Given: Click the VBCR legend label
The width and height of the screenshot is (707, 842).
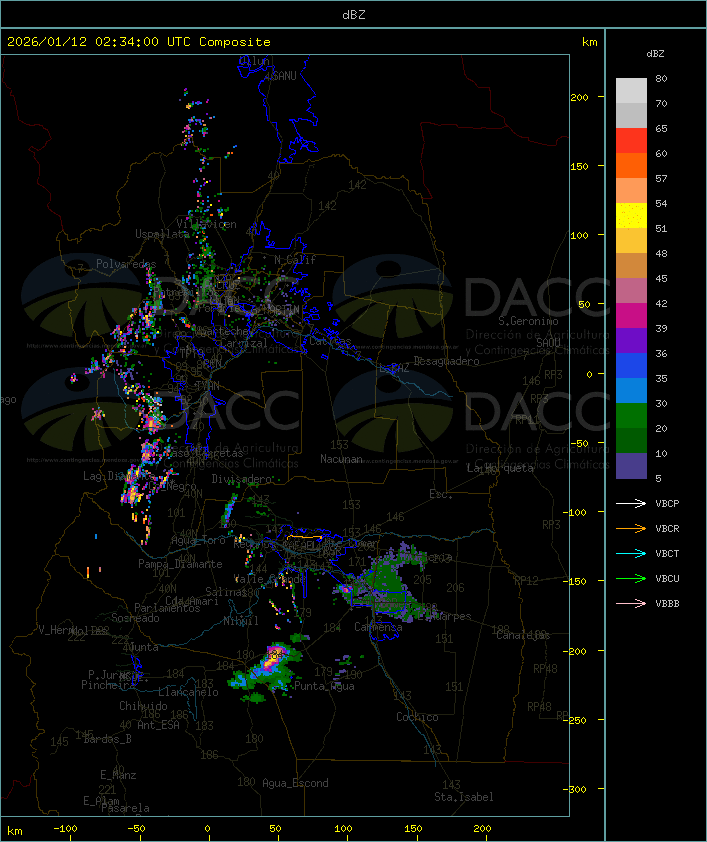Looking at the screenshot, I should point(667,528).
